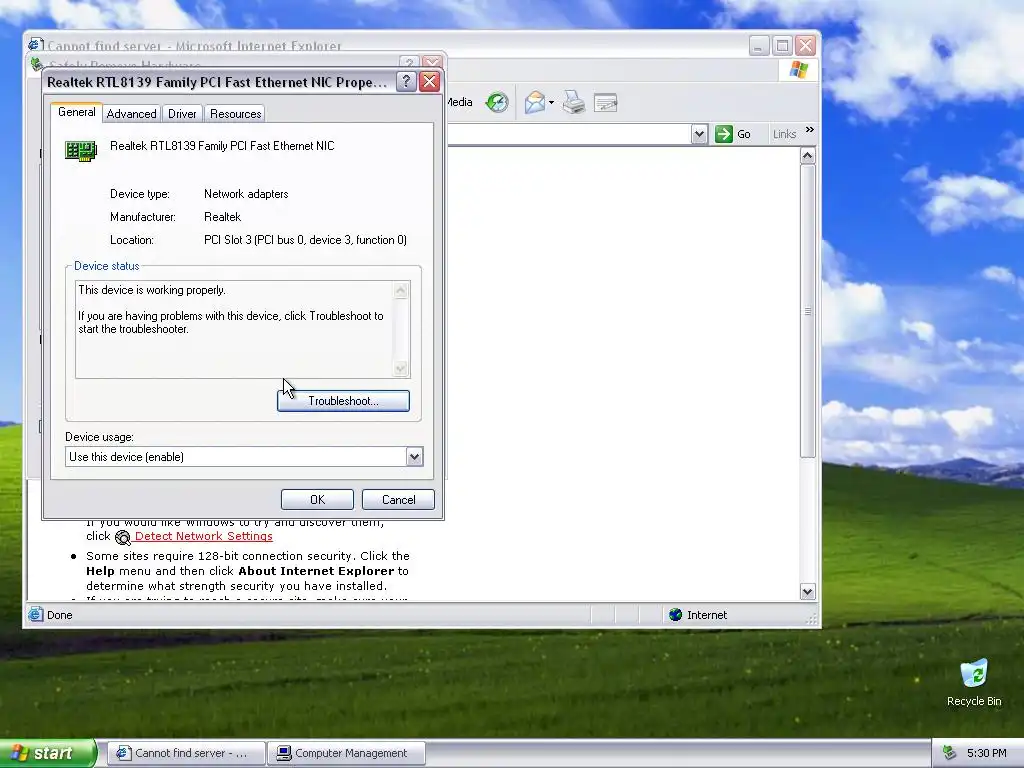Click the Internet Explorer vertical scrollbar thumb
Image resolution: width=1024 pixels, height=768 pixels.
pos(808,311)
